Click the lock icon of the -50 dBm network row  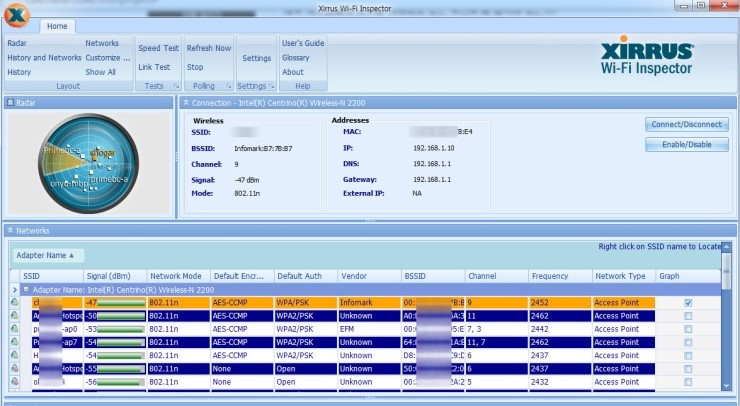point(15,315)
